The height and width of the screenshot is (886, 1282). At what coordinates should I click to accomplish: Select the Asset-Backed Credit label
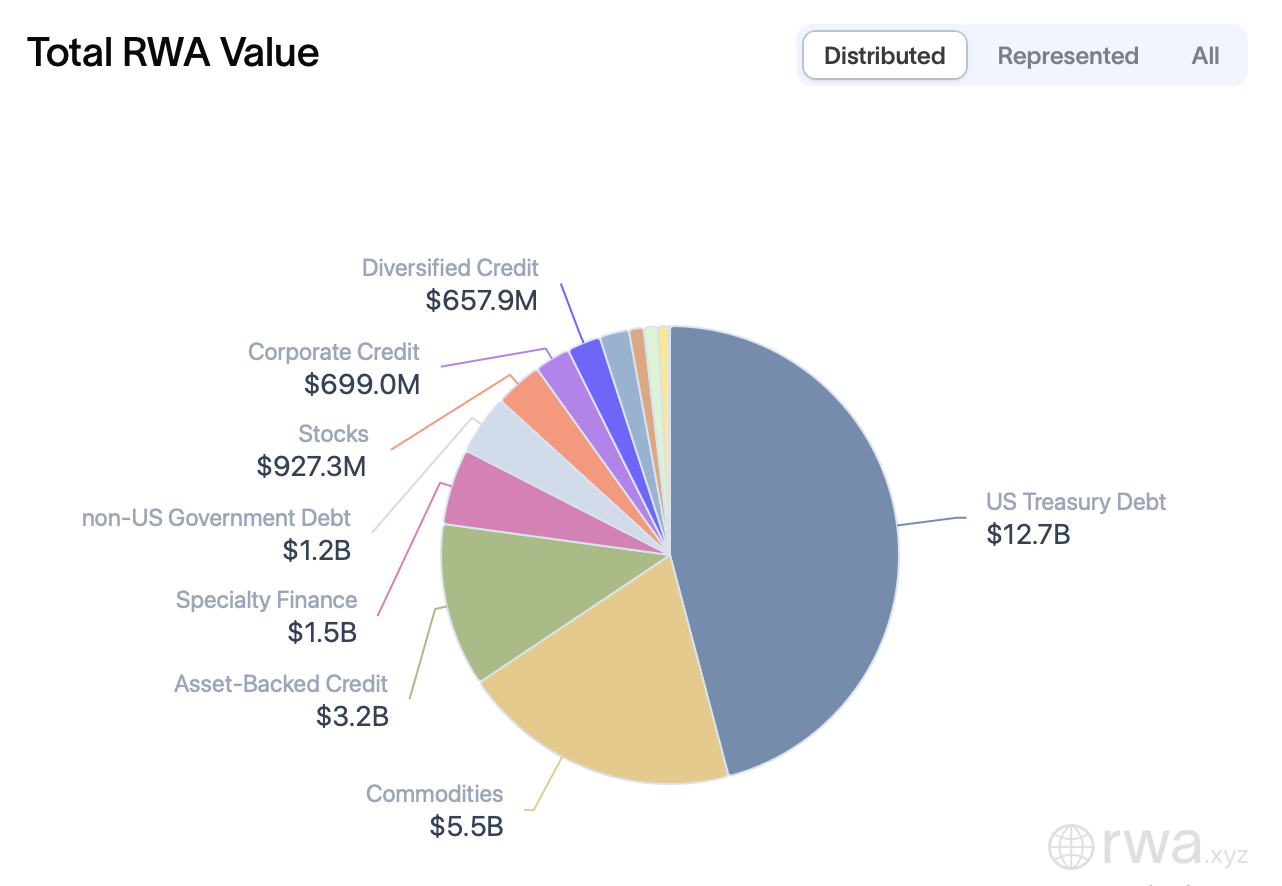tap(281, 684)
